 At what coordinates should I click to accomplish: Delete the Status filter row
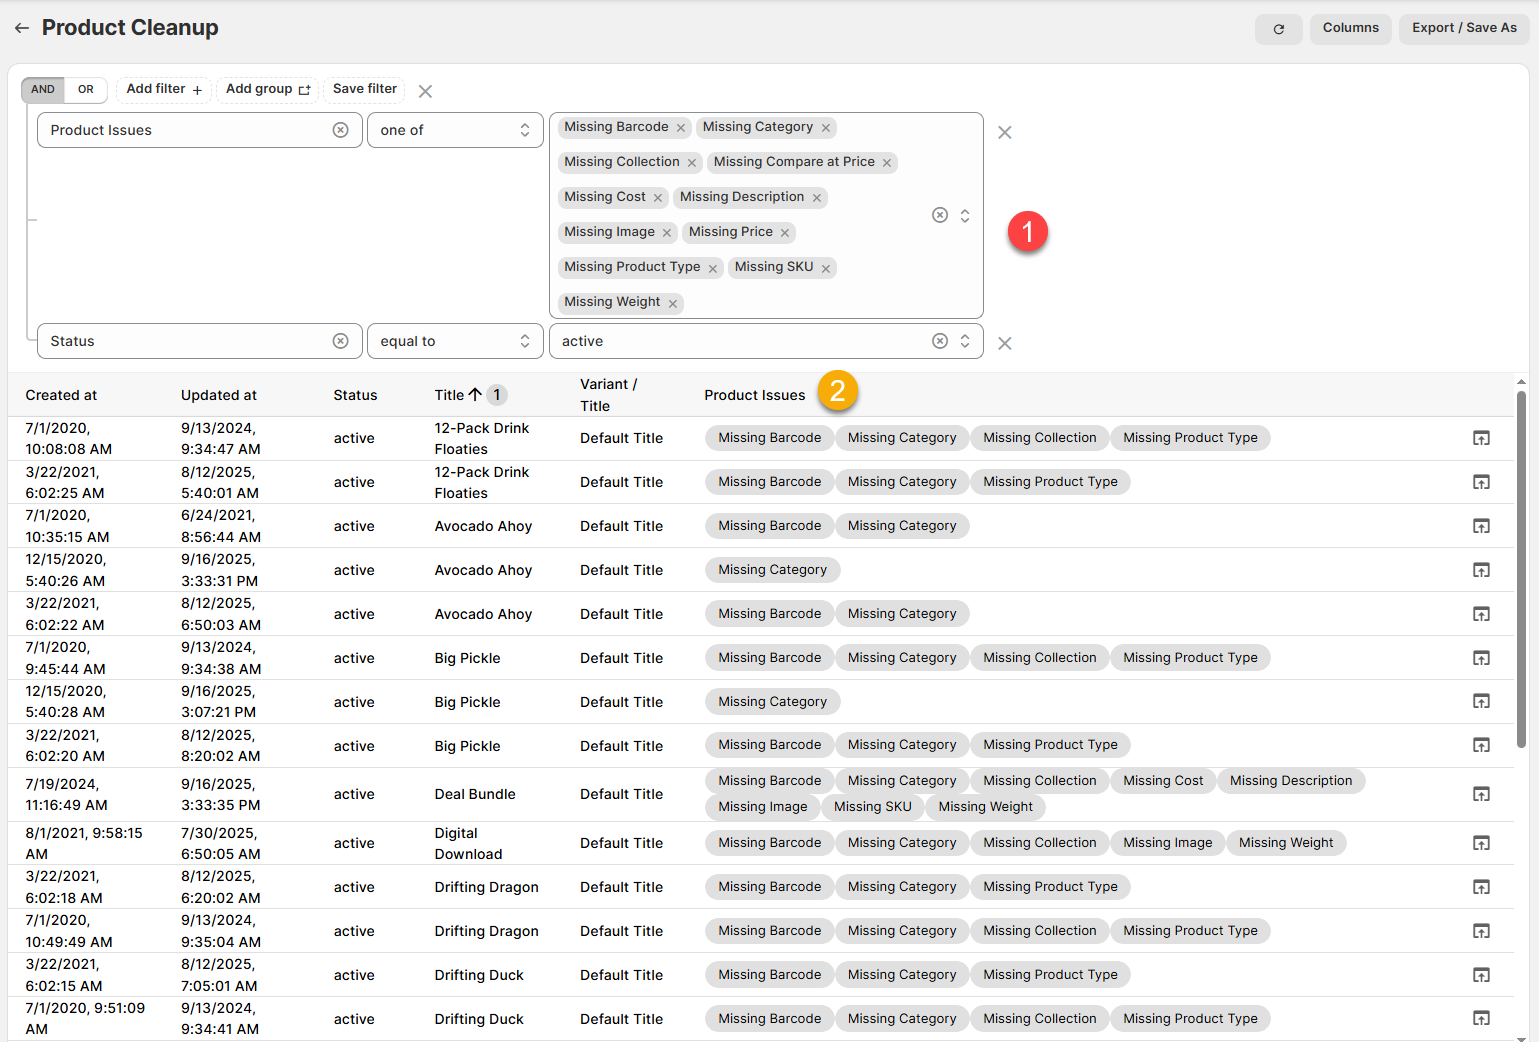(x=1005, y=343)
